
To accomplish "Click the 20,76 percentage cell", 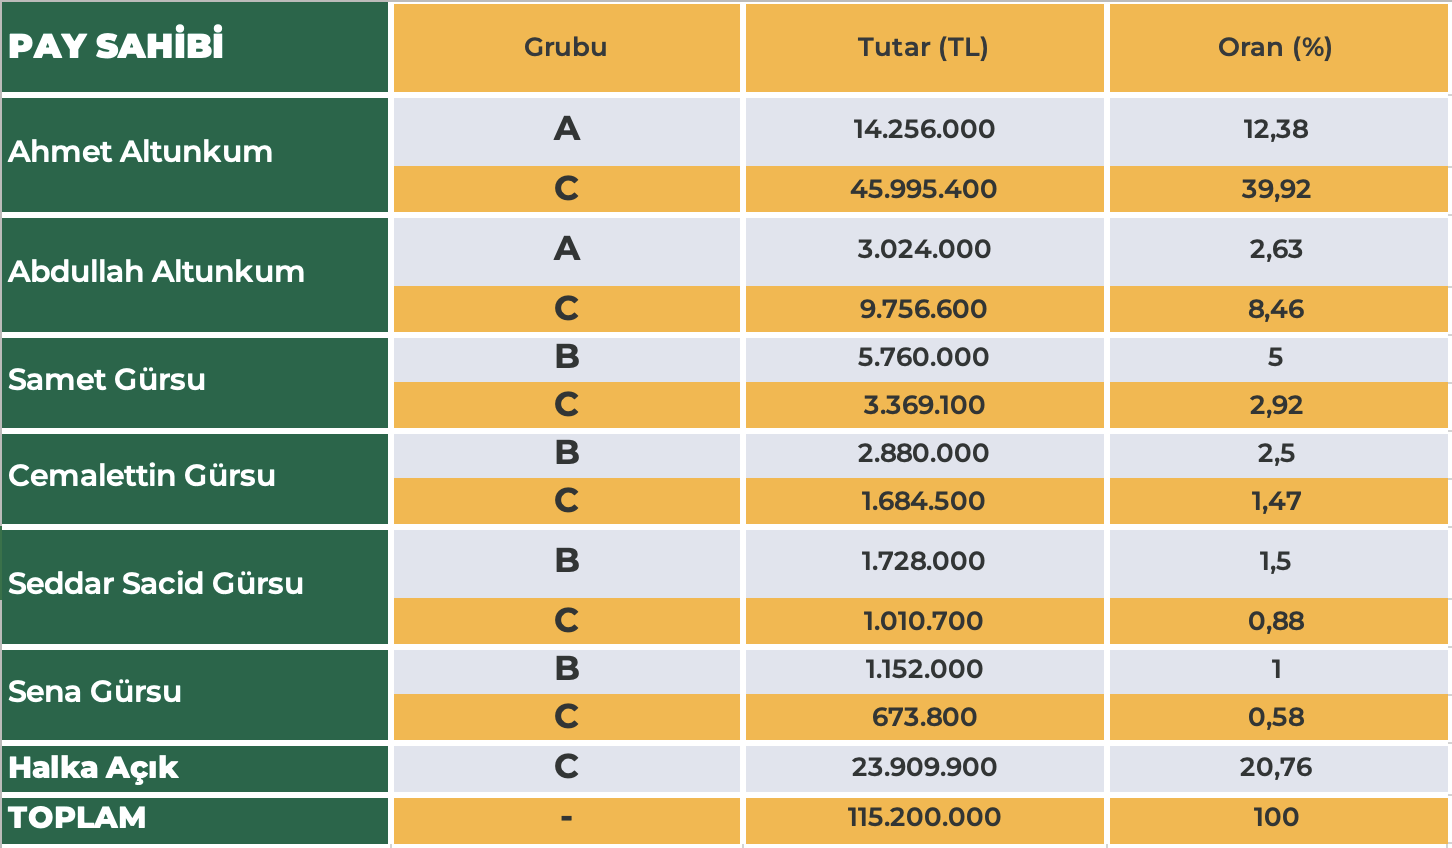I will [1279, 769].
